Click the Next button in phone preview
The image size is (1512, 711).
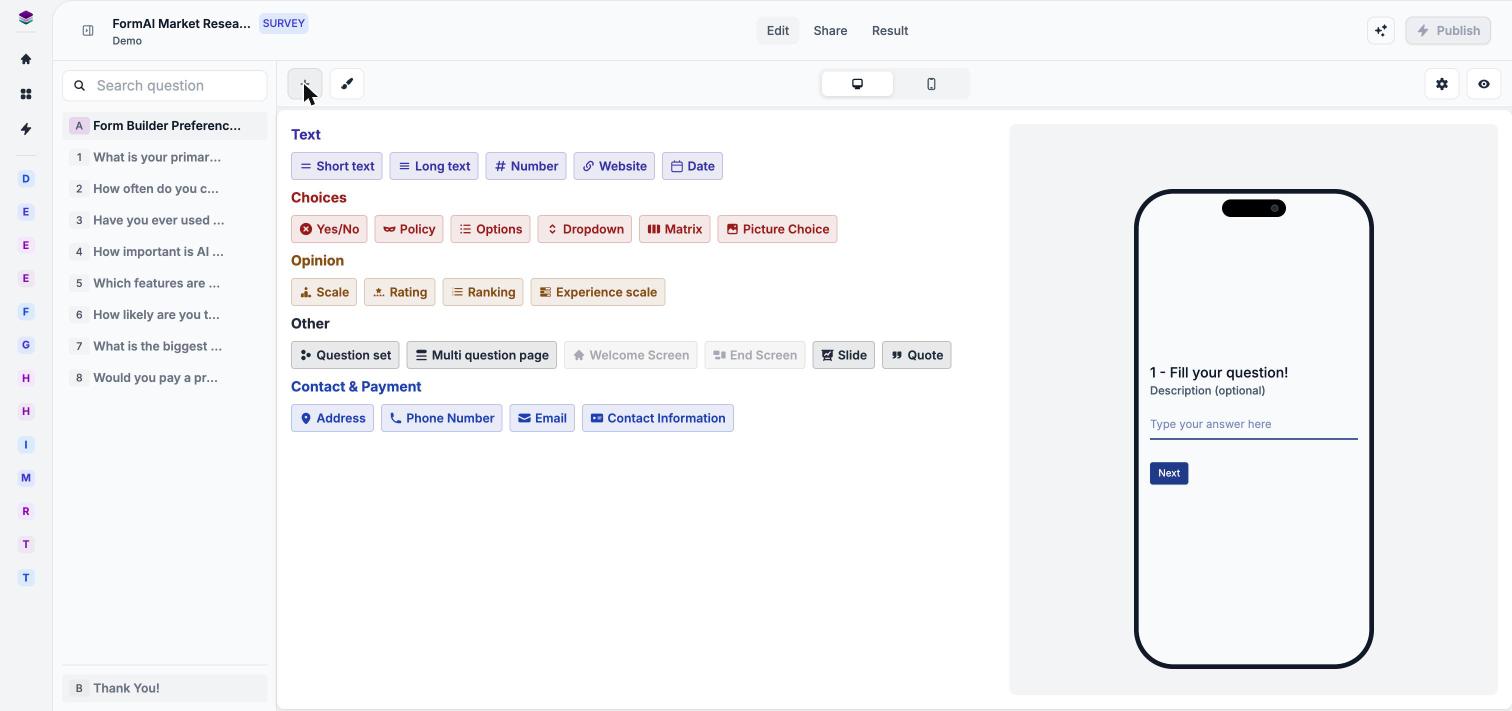click(x=1169, y=473)
